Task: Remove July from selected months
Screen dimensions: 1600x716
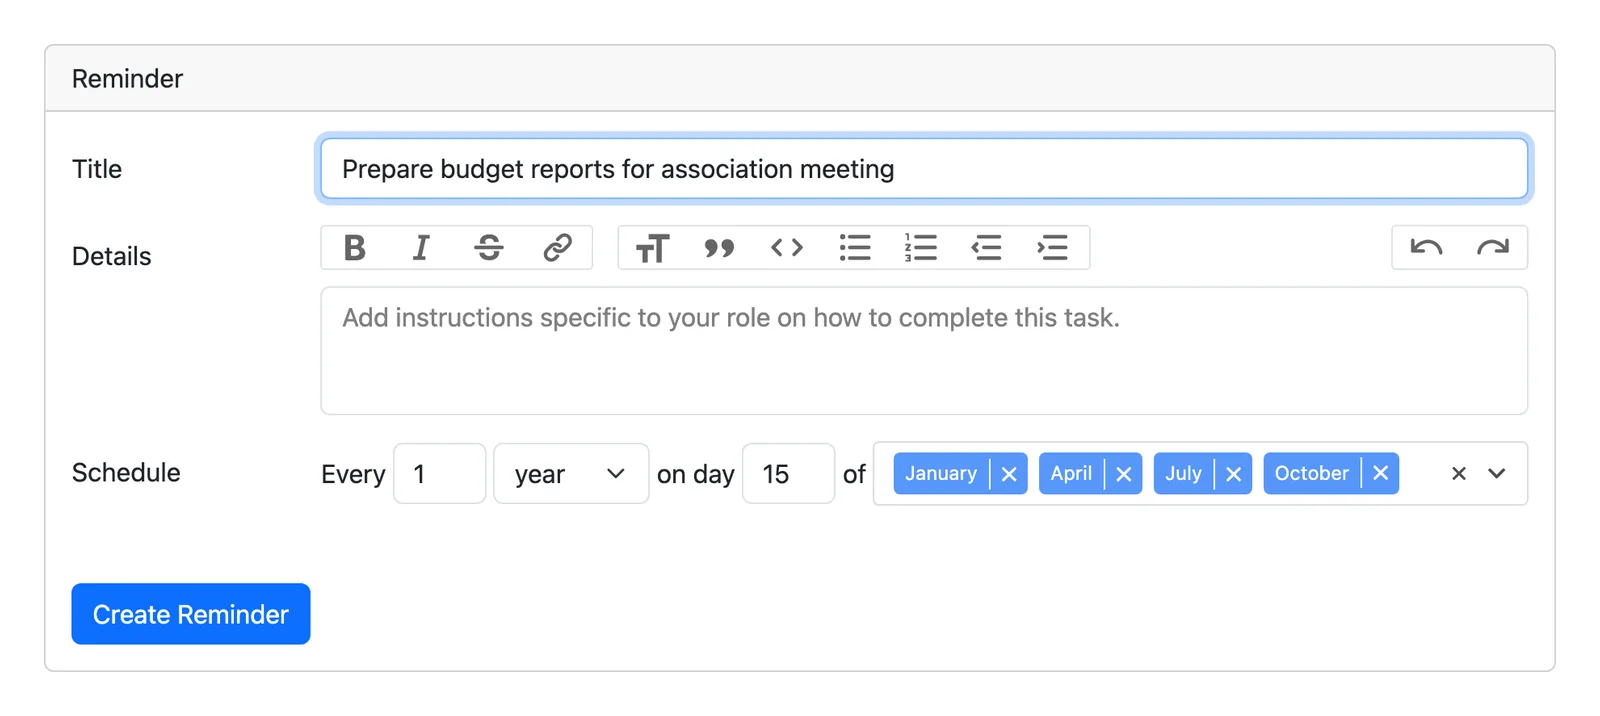Action: tap(1234, 474)
